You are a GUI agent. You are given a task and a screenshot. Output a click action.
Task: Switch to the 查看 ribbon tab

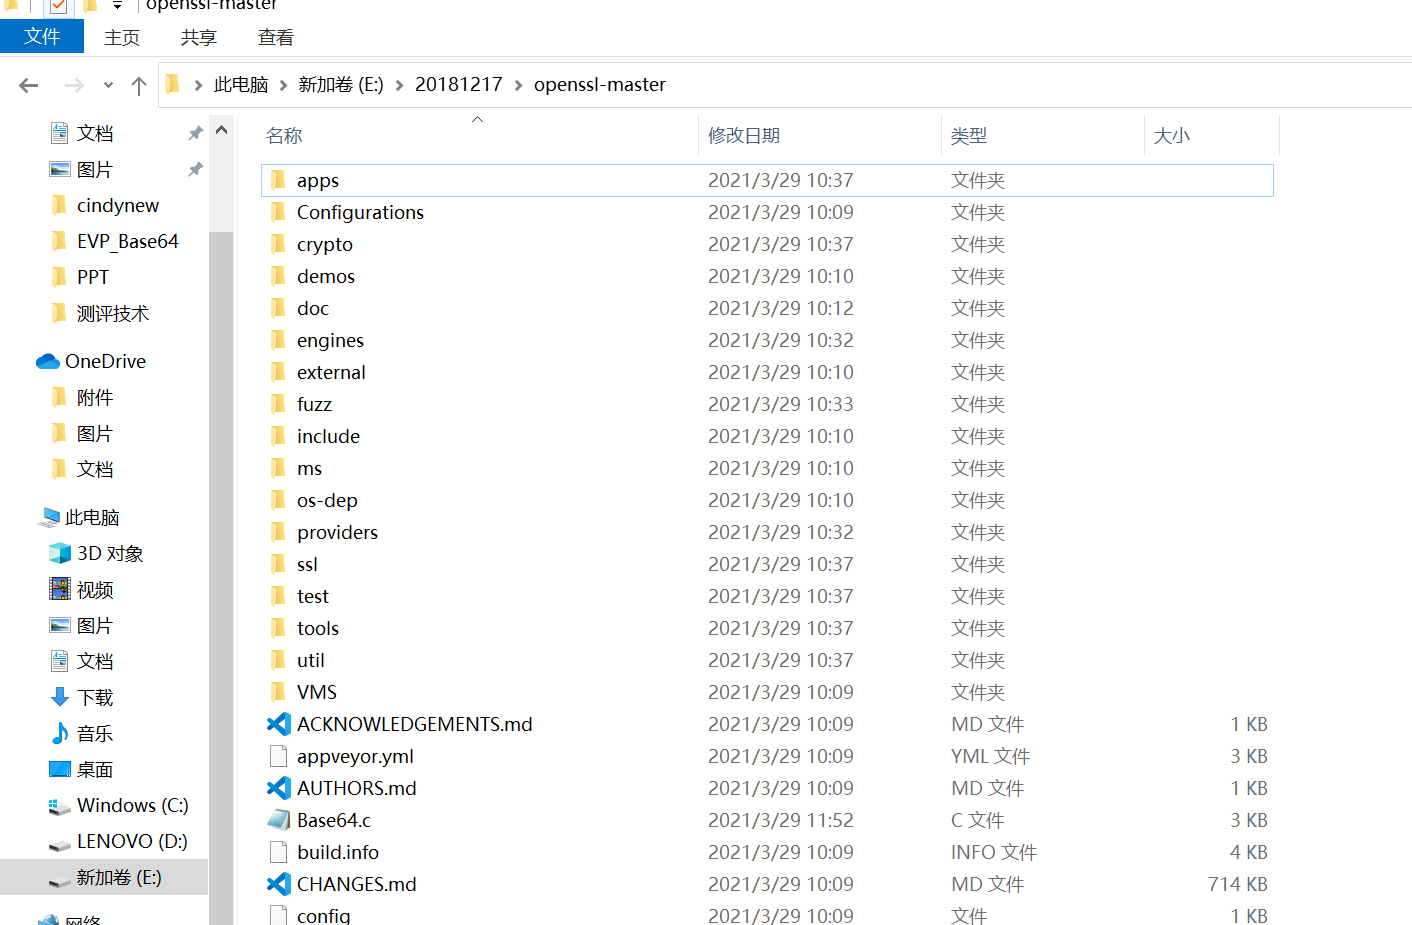click(276, 37)
